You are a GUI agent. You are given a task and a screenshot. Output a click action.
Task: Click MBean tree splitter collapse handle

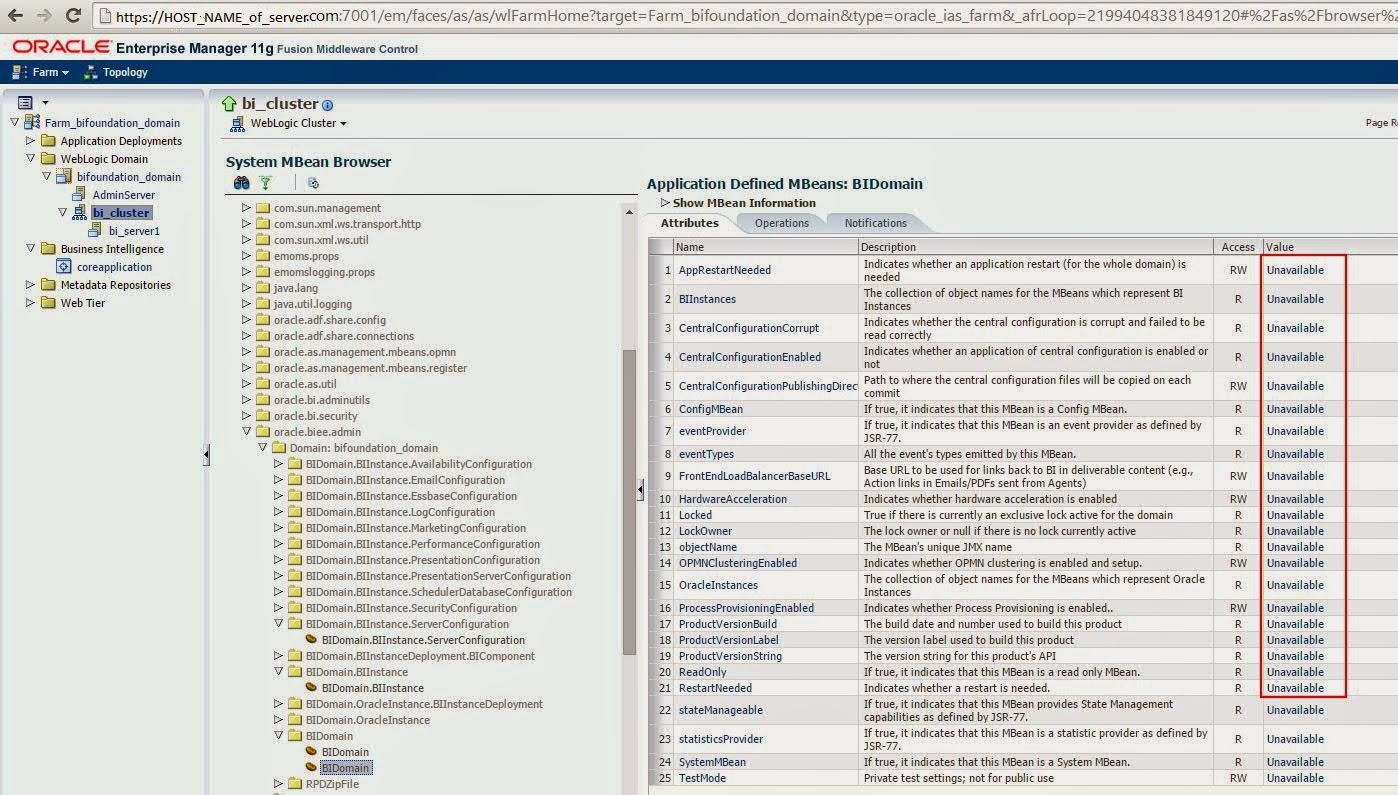641,489
